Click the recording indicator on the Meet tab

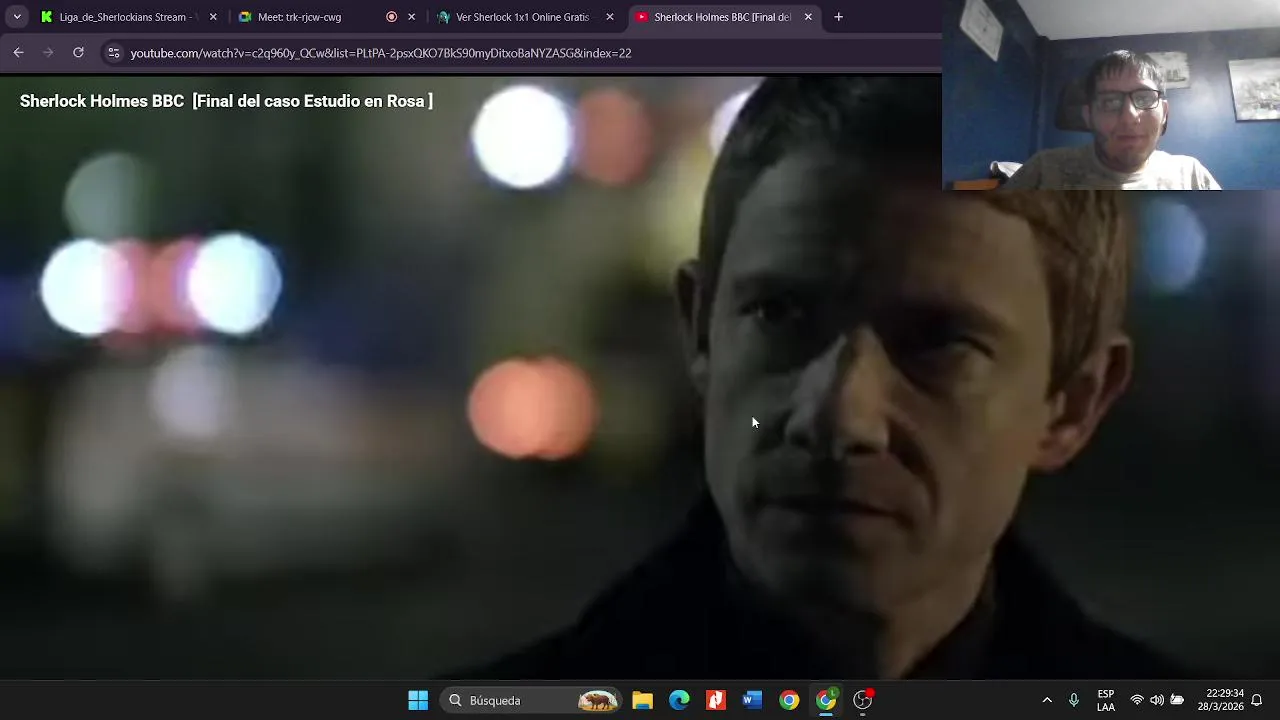[x=391, y=17]
